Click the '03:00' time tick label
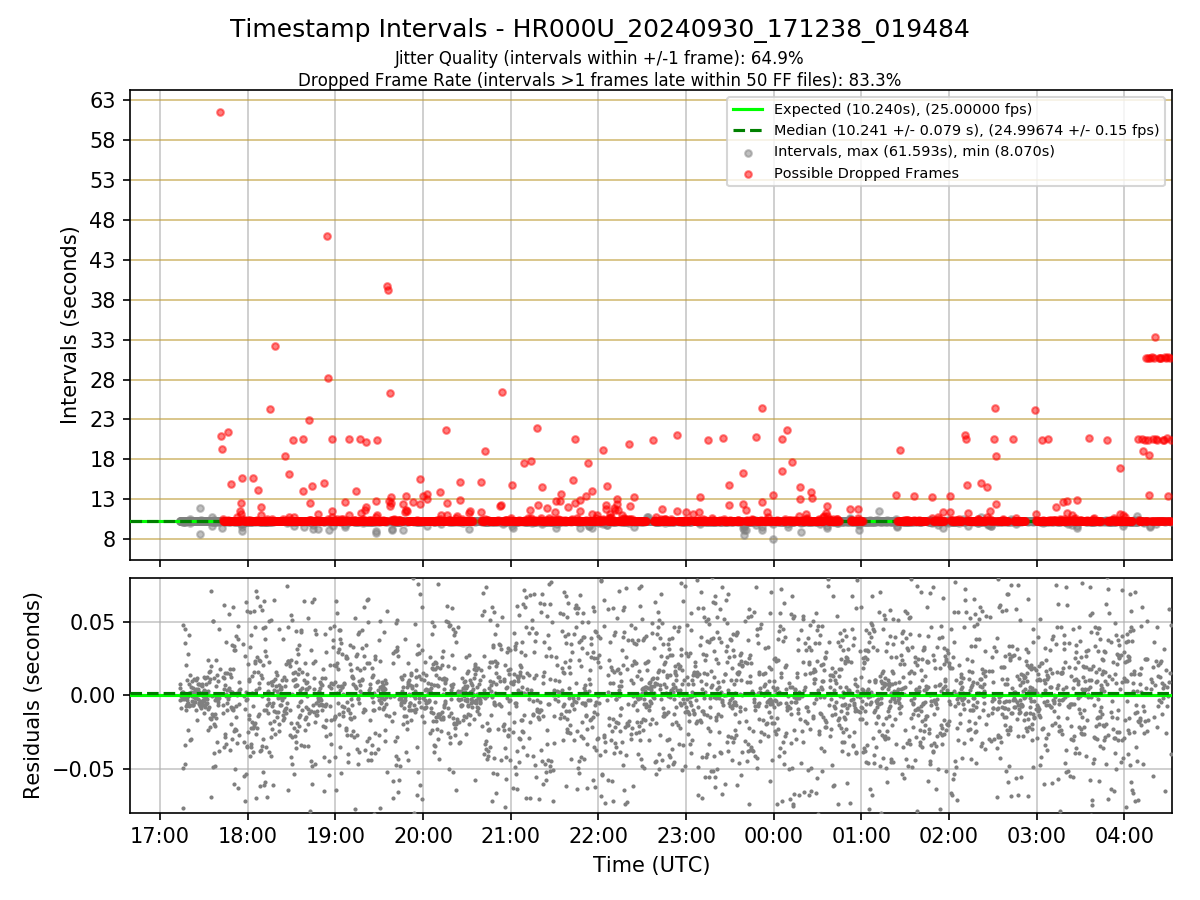1200x900 pixels. pyautogui.click(x=1037, y=835)
